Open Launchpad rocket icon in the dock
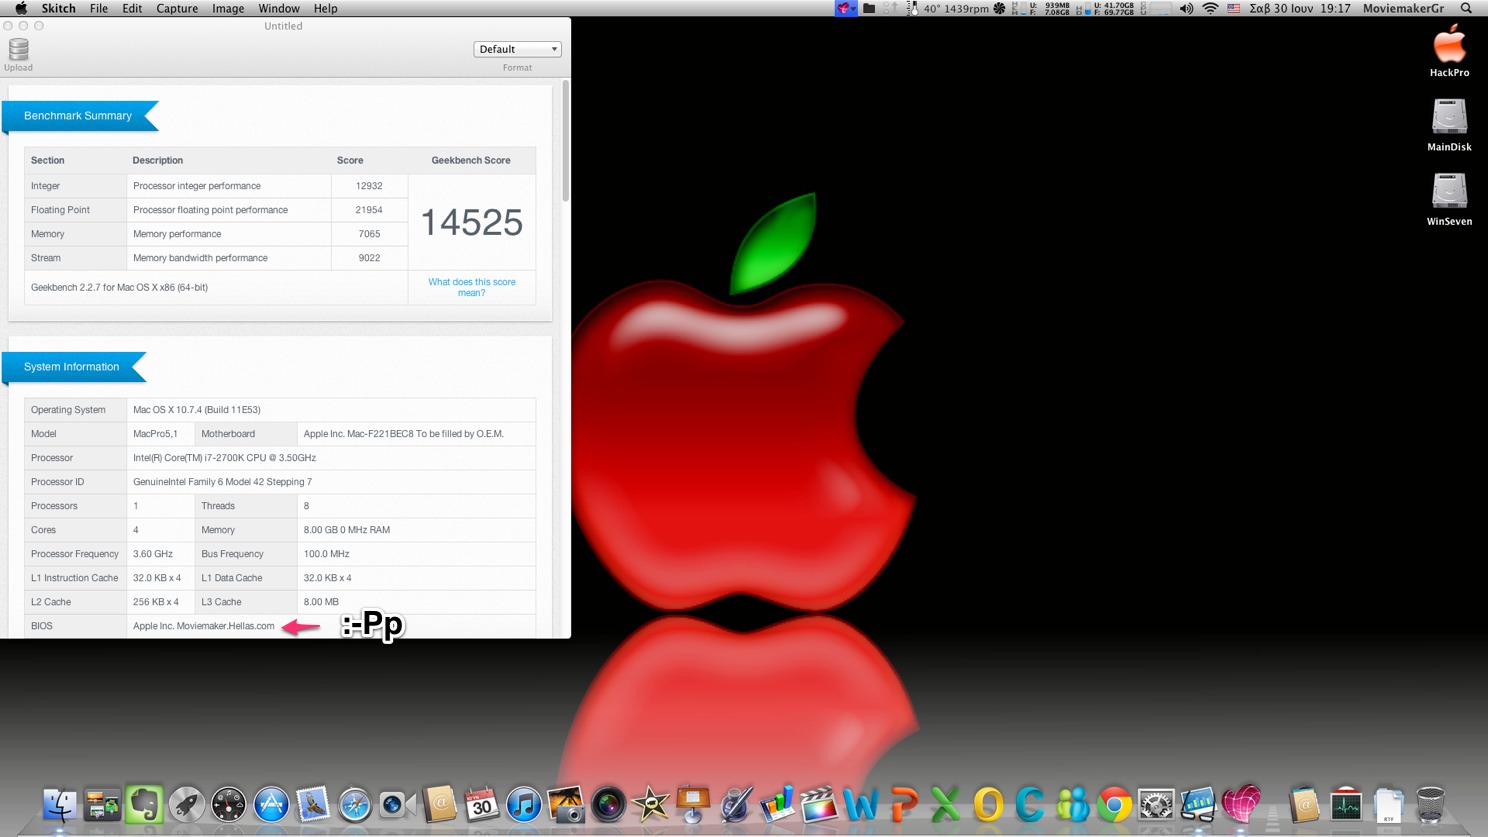Screen dimensions: 1488x837 pyautogui.click(x=186, y=804)
